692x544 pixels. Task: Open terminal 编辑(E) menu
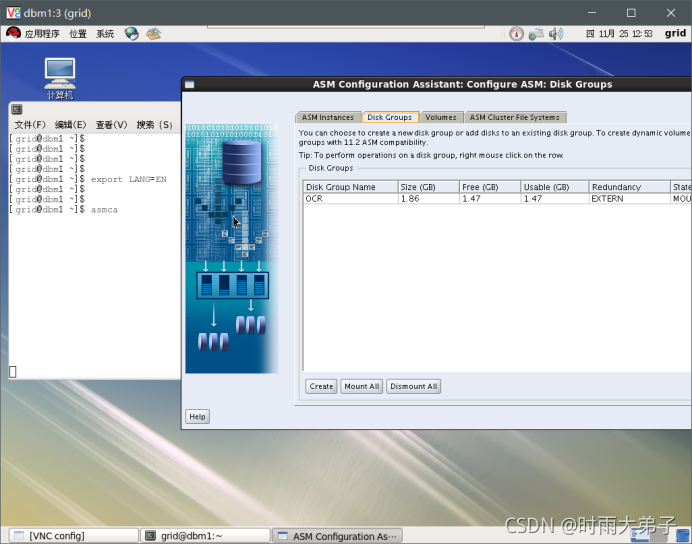(71, 125)
